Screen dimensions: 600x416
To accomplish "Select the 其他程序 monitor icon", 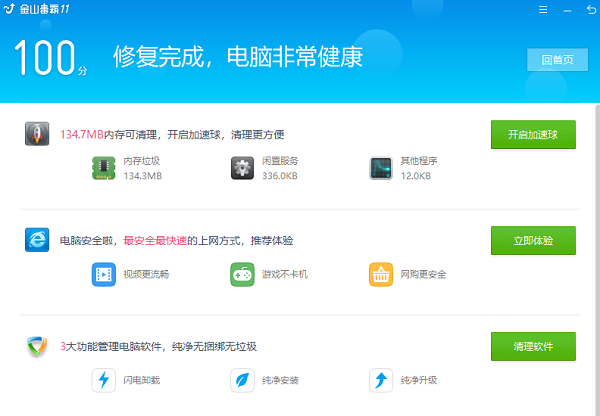I will [x=381, y=168].
